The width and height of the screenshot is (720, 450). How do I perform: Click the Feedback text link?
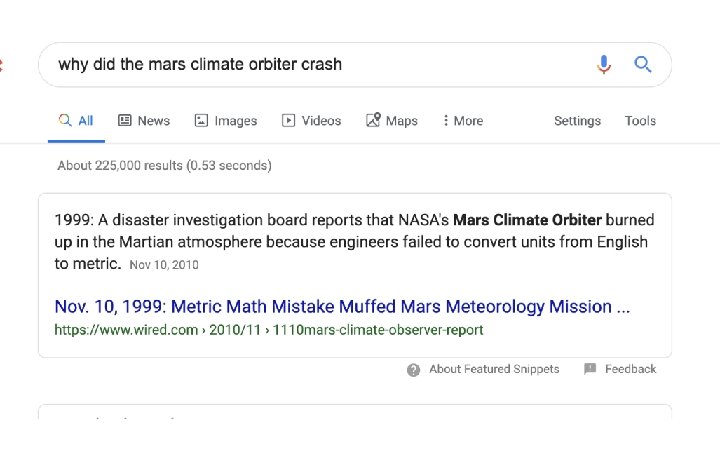pos(630,369)
